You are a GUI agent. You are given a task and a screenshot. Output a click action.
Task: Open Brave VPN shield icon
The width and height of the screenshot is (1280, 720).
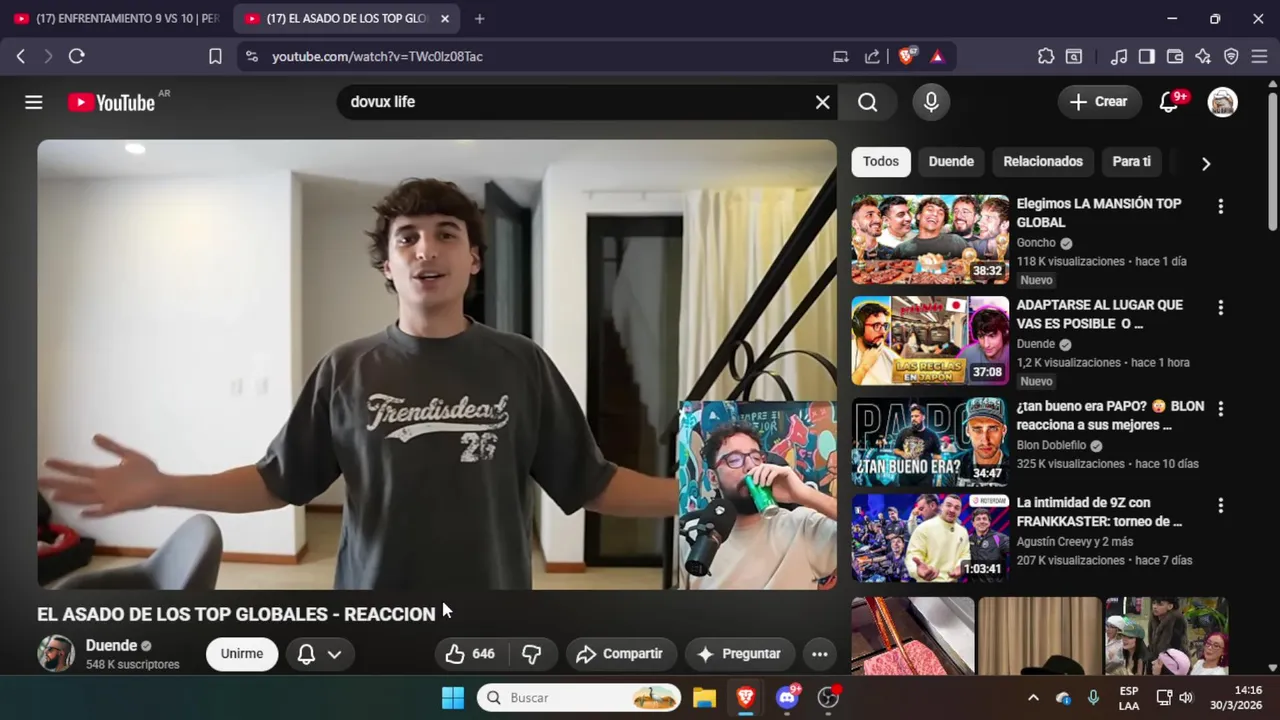pos(1231,57)
